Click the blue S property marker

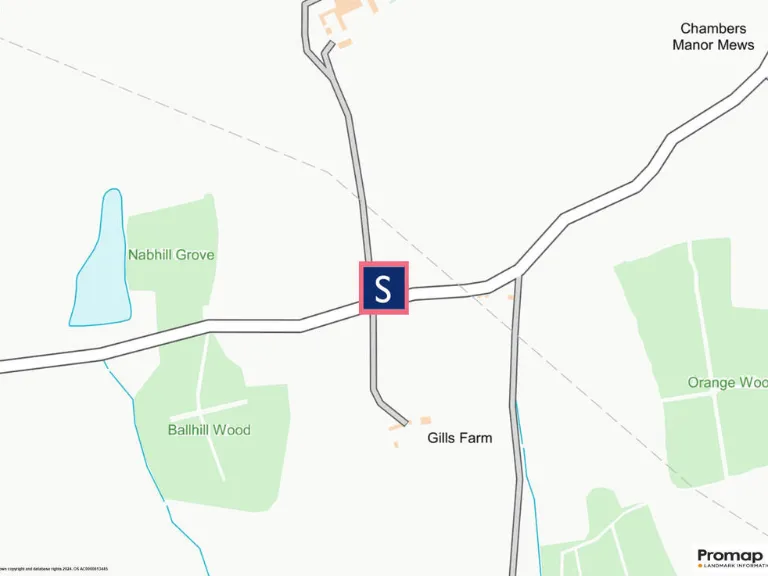click(384, 288)
